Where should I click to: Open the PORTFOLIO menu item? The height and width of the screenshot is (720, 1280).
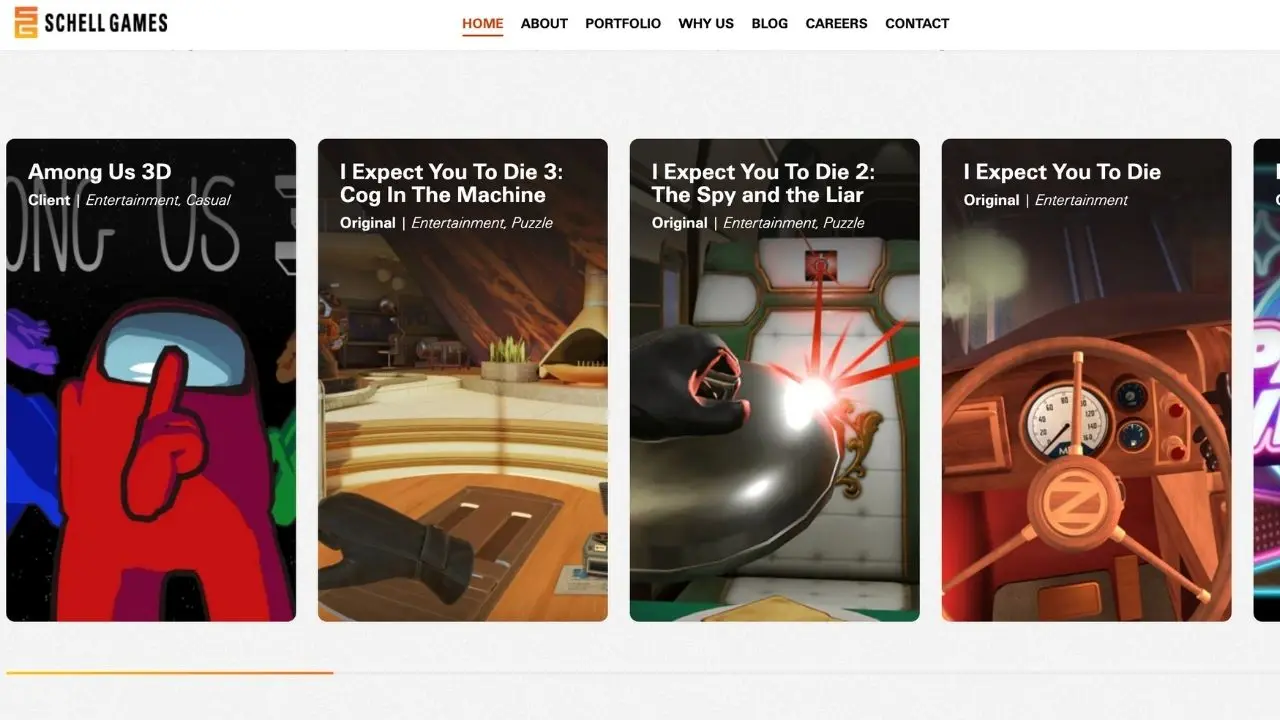click(x=623, y=23)
